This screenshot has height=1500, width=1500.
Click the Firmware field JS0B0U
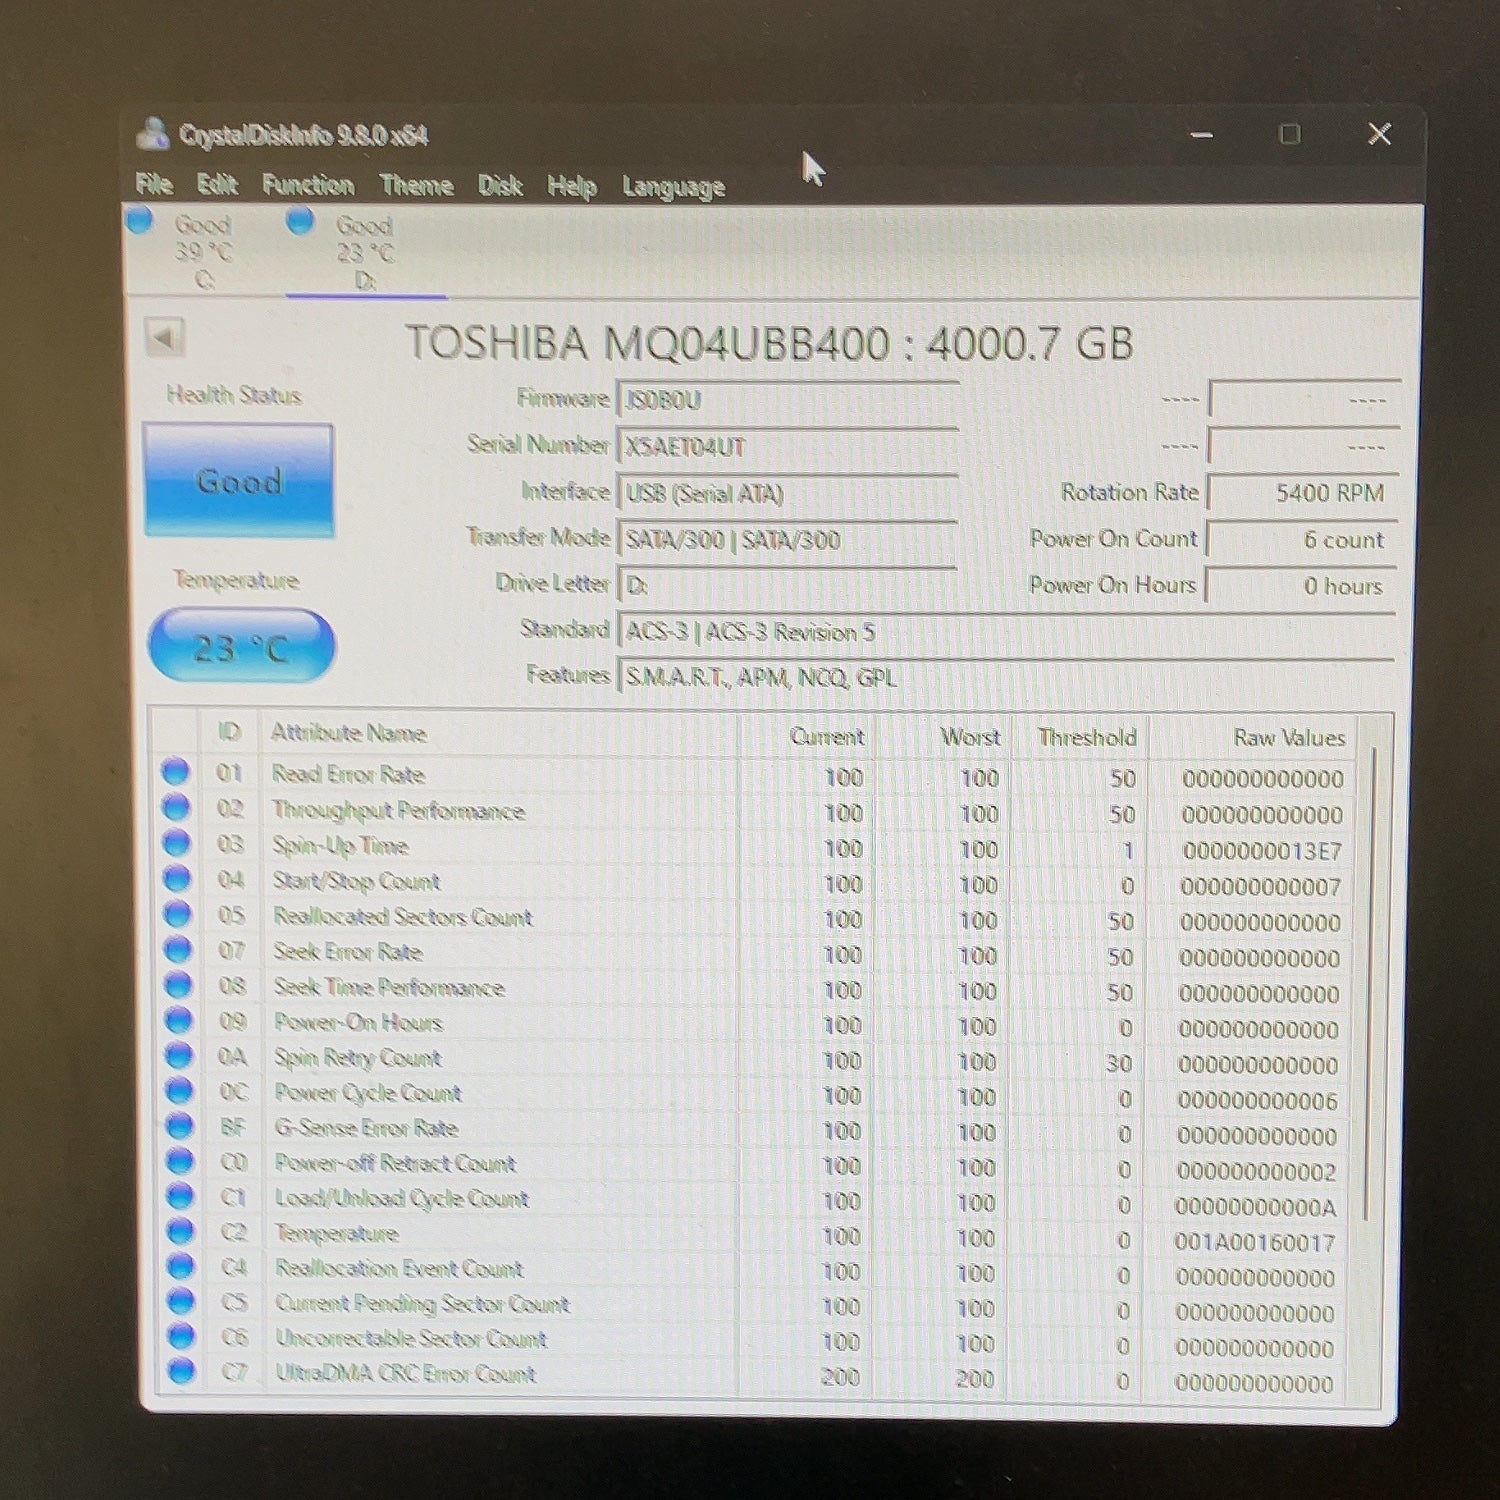coord(788,400)
